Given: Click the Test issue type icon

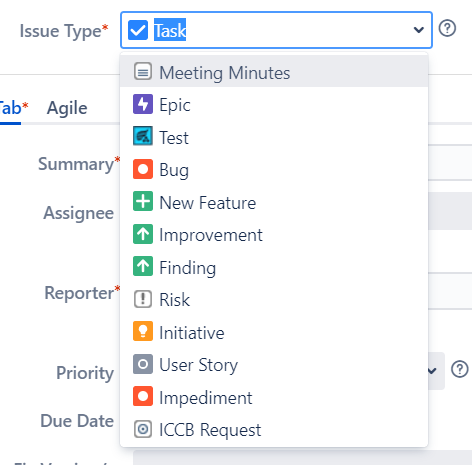Looking at the screenshot, I should pyautogui.click(x=143, y=136).
